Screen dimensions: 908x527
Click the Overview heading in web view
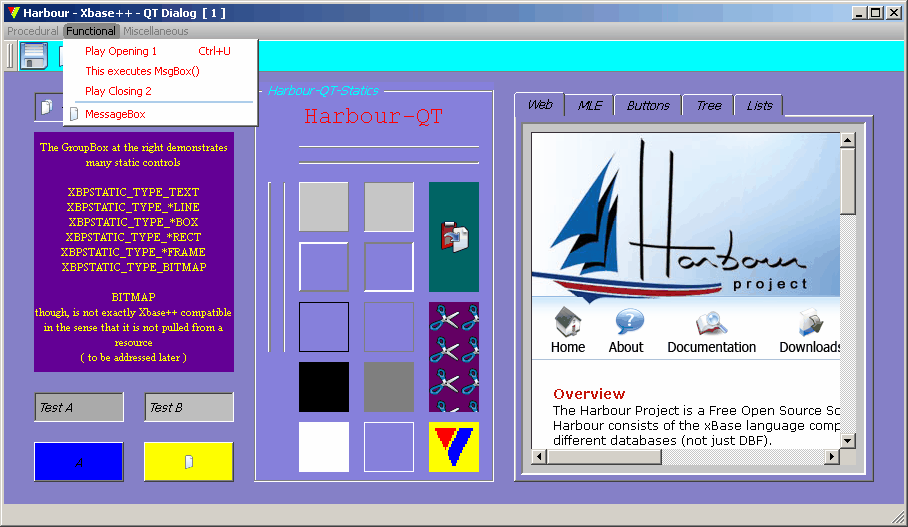[x=589, y=394]
